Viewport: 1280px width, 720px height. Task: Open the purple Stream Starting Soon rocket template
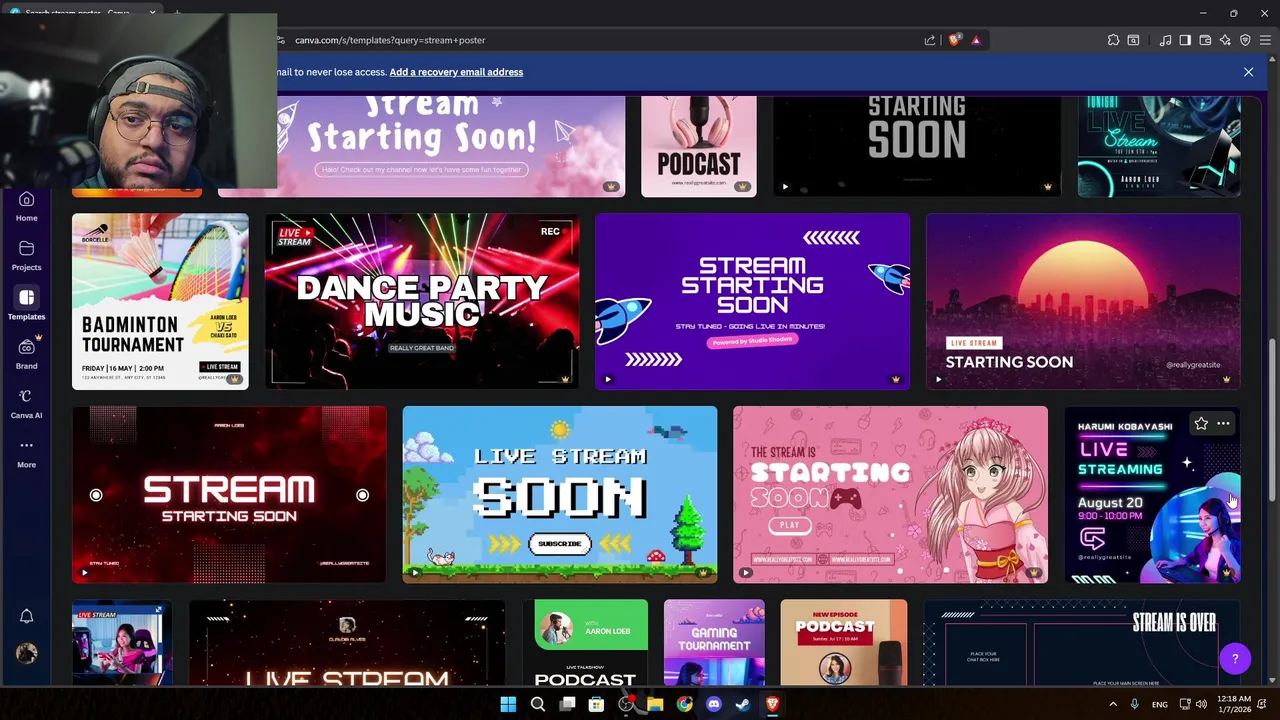pos(752,301)
